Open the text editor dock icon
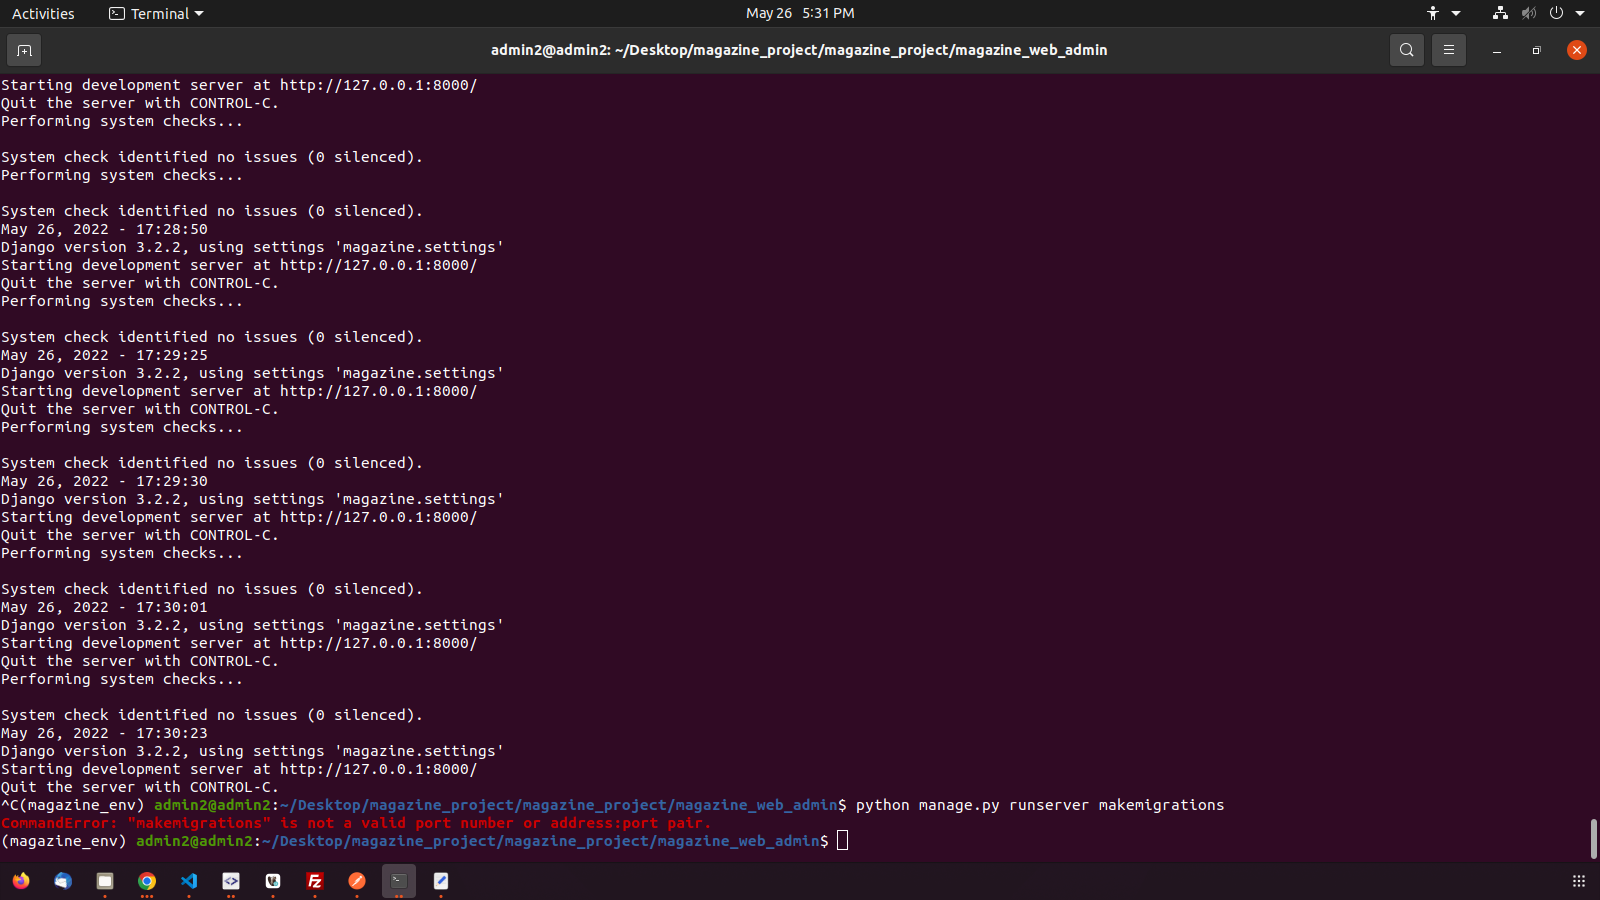 pyautogui.click(x=441, y=881)
